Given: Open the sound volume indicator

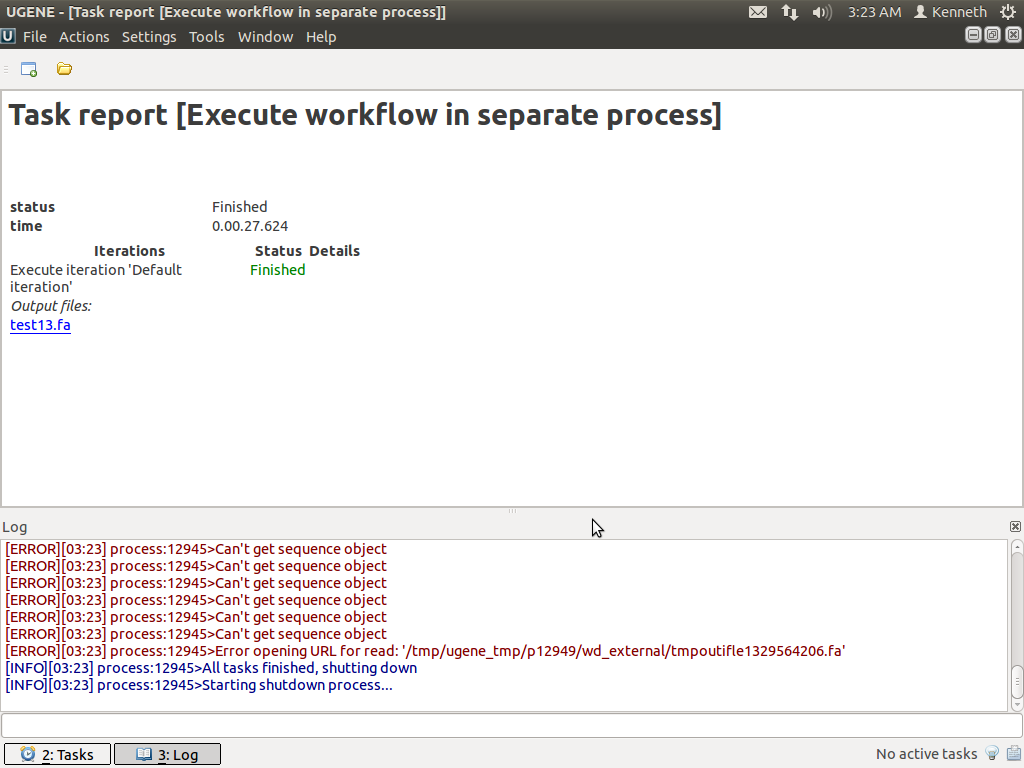Looking at the screenshot, I should [x=821, y=12].
